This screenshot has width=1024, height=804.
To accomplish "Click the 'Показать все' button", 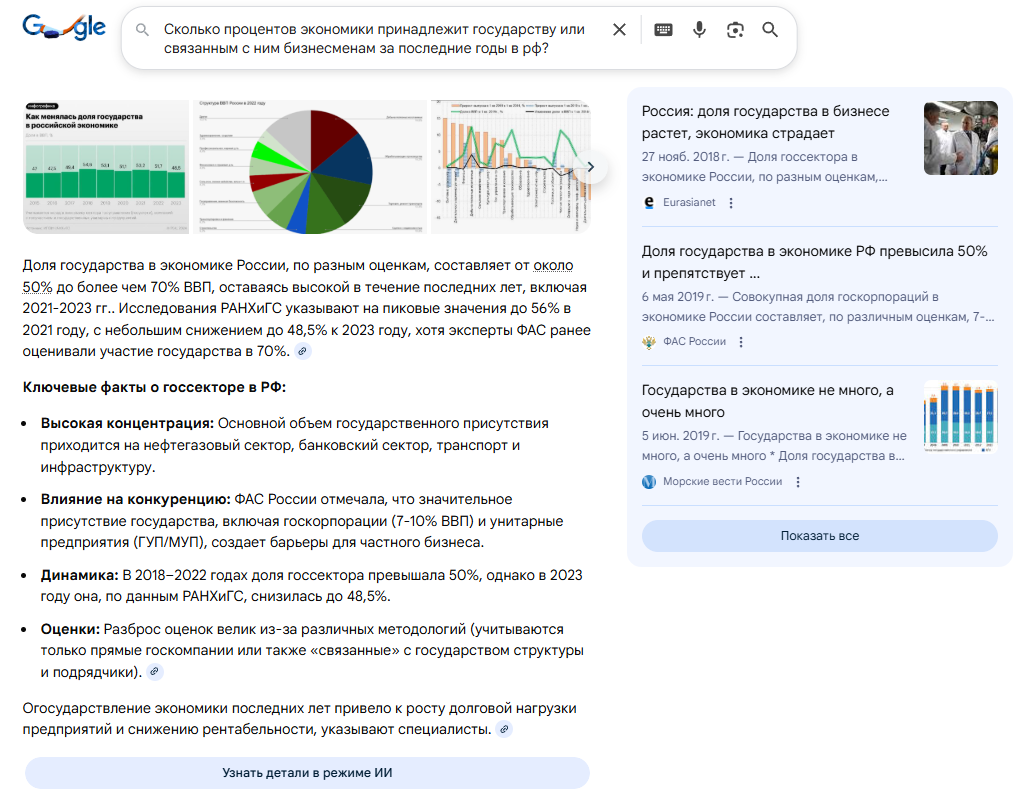I will pyautogui.click(x=820, y=536).
